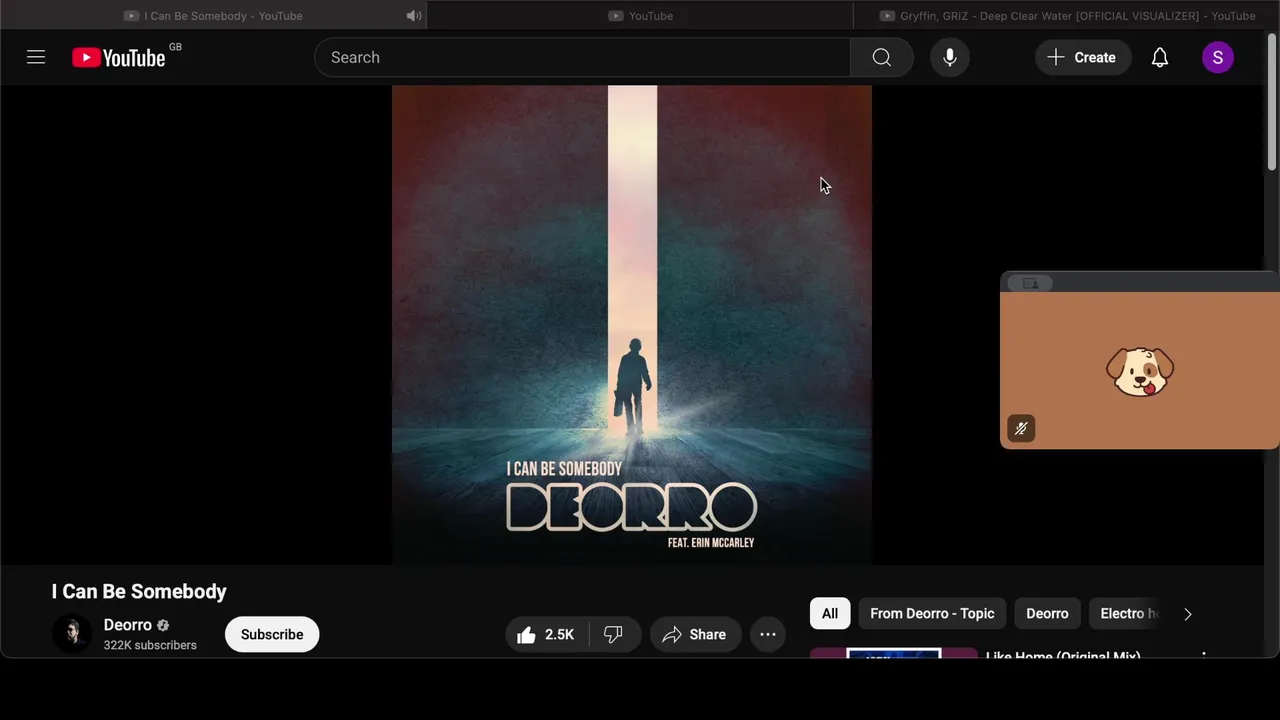1280x720 pixels.
Task: Switch to the middle 'YouTube' browser tab
Action: tap(640, 15)
